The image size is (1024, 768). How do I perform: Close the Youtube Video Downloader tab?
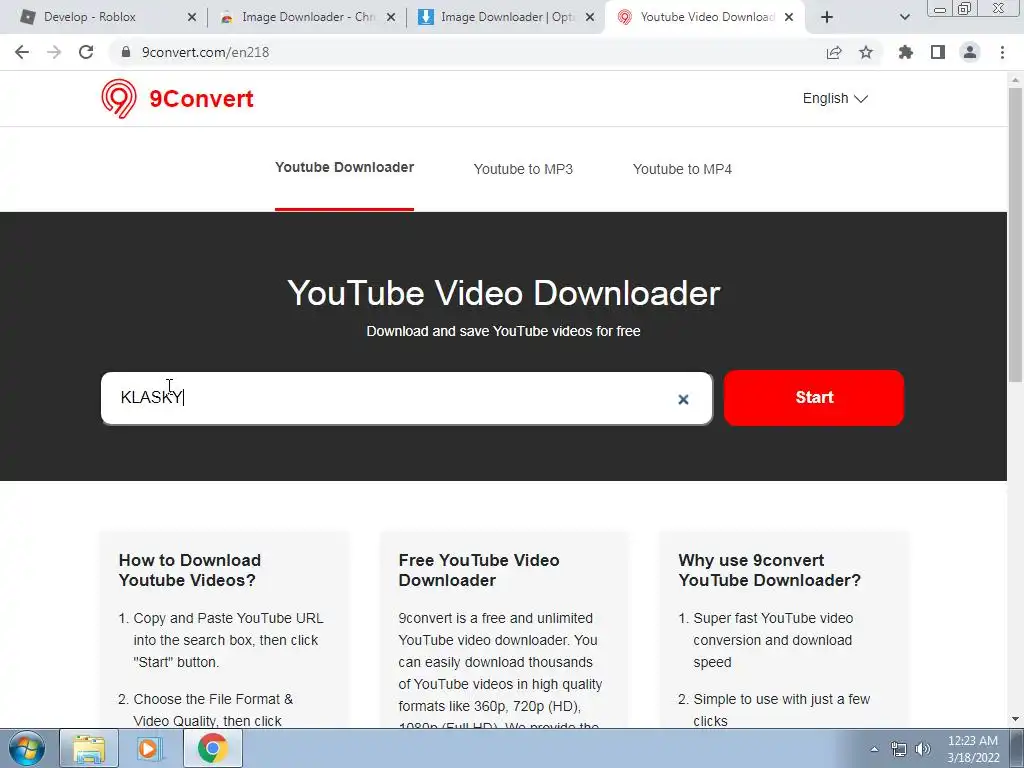[x=789, y=17]
